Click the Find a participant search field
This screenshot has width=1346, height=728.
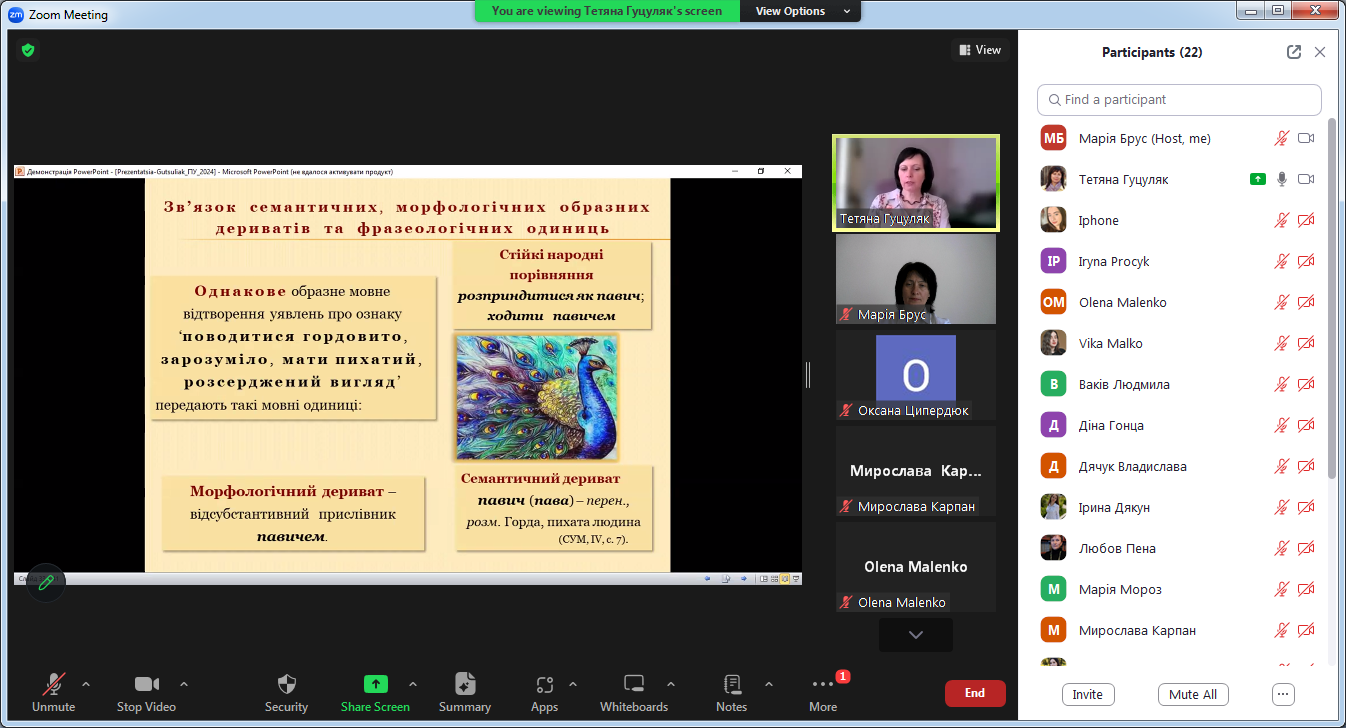pyautogui.click(x=1180, y=100)
